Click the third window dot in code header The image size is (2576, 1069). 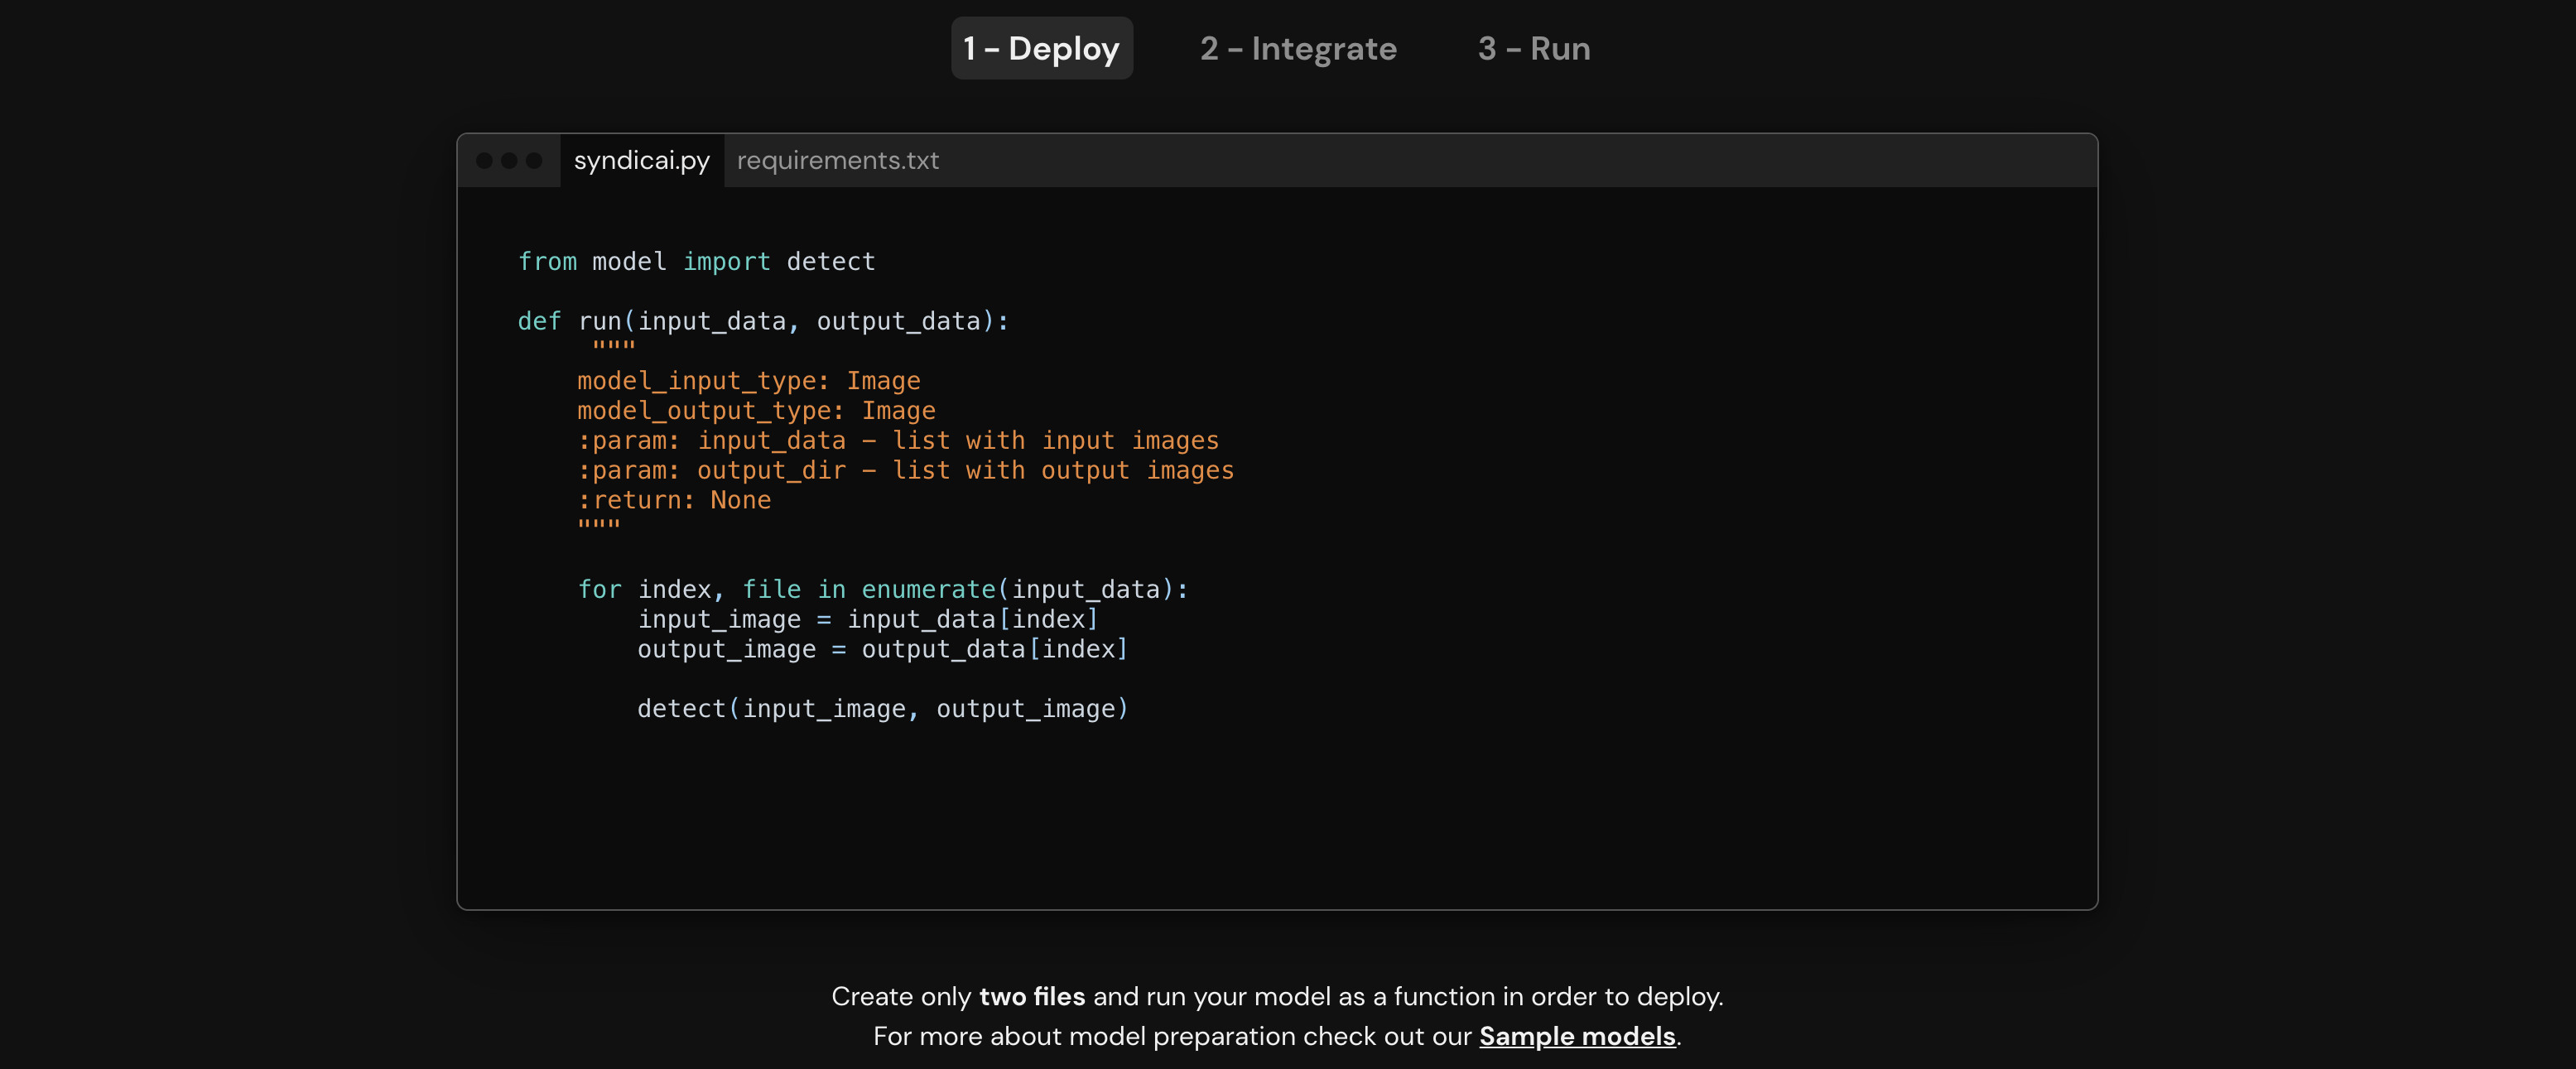[x=534, y=160]
